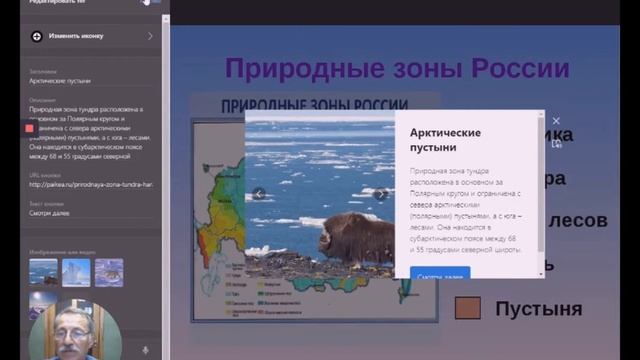640x360 pixels.
Task: Click the slide title Природные зоны России
Action: [397, 68]
